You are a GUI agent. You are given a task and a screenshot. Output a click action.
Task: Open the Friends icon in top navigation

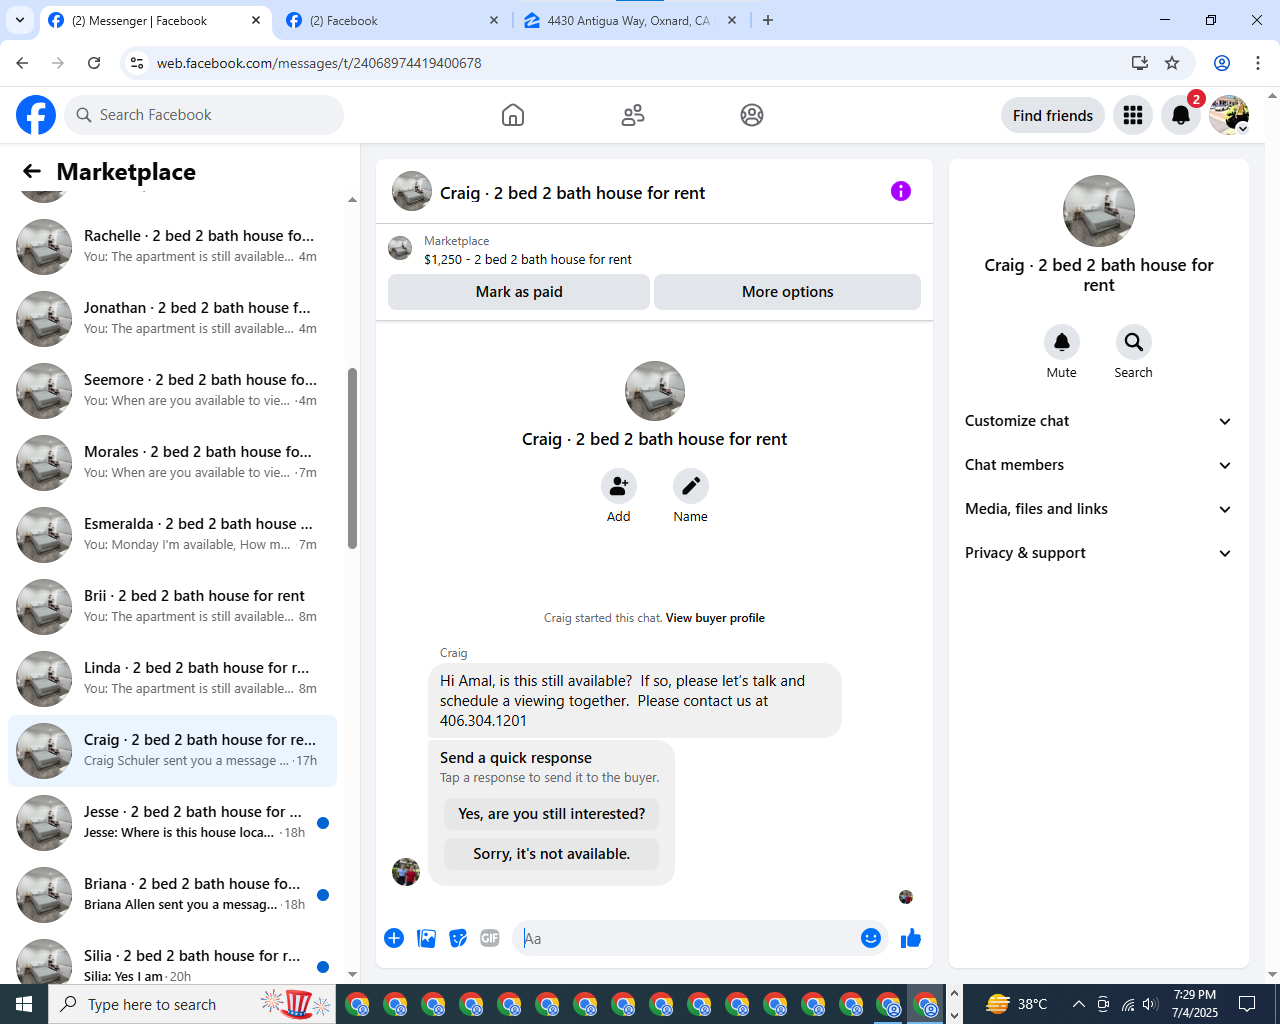click(x=633, y=115)
